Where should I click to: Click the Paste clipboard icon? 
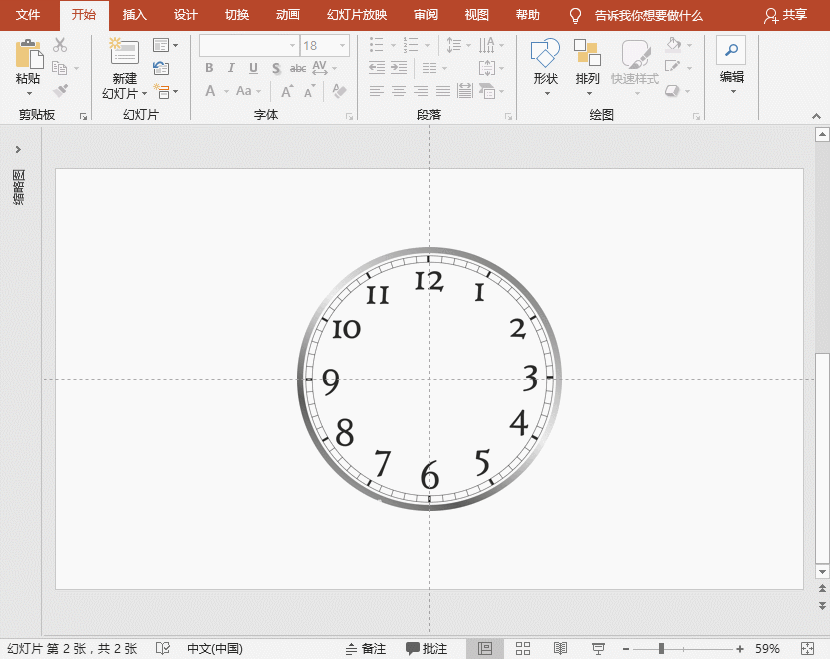pyautogui.click(x=29, y=53)
